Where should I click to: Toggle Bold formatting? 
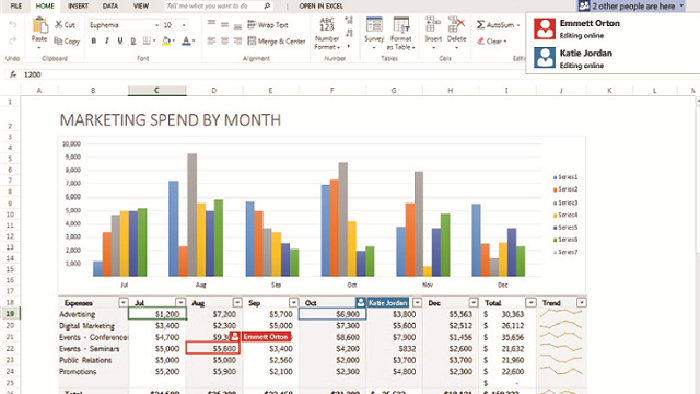94,41
